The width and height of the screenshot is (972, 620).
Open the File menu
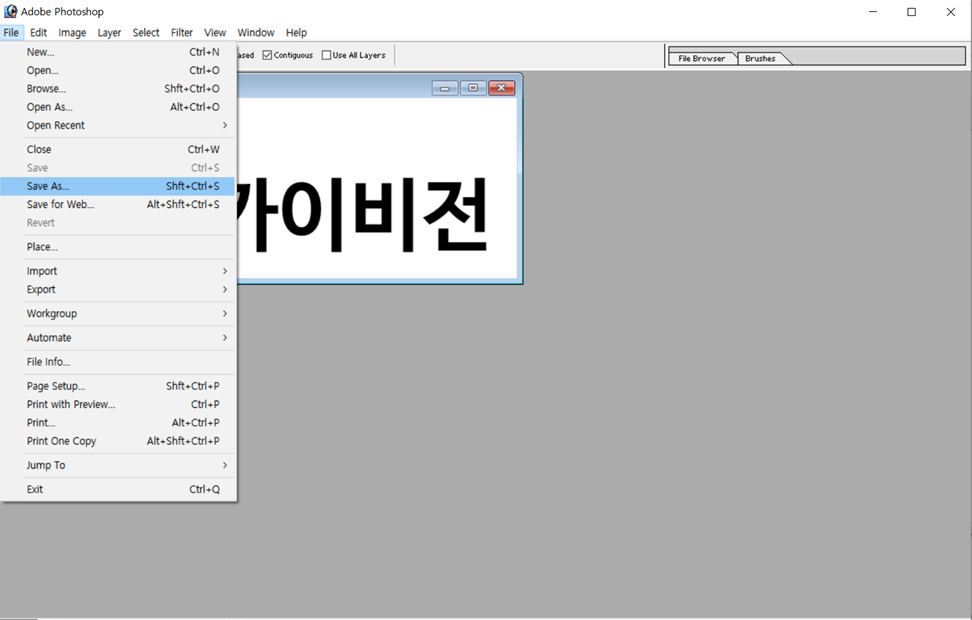click(11, 32)
